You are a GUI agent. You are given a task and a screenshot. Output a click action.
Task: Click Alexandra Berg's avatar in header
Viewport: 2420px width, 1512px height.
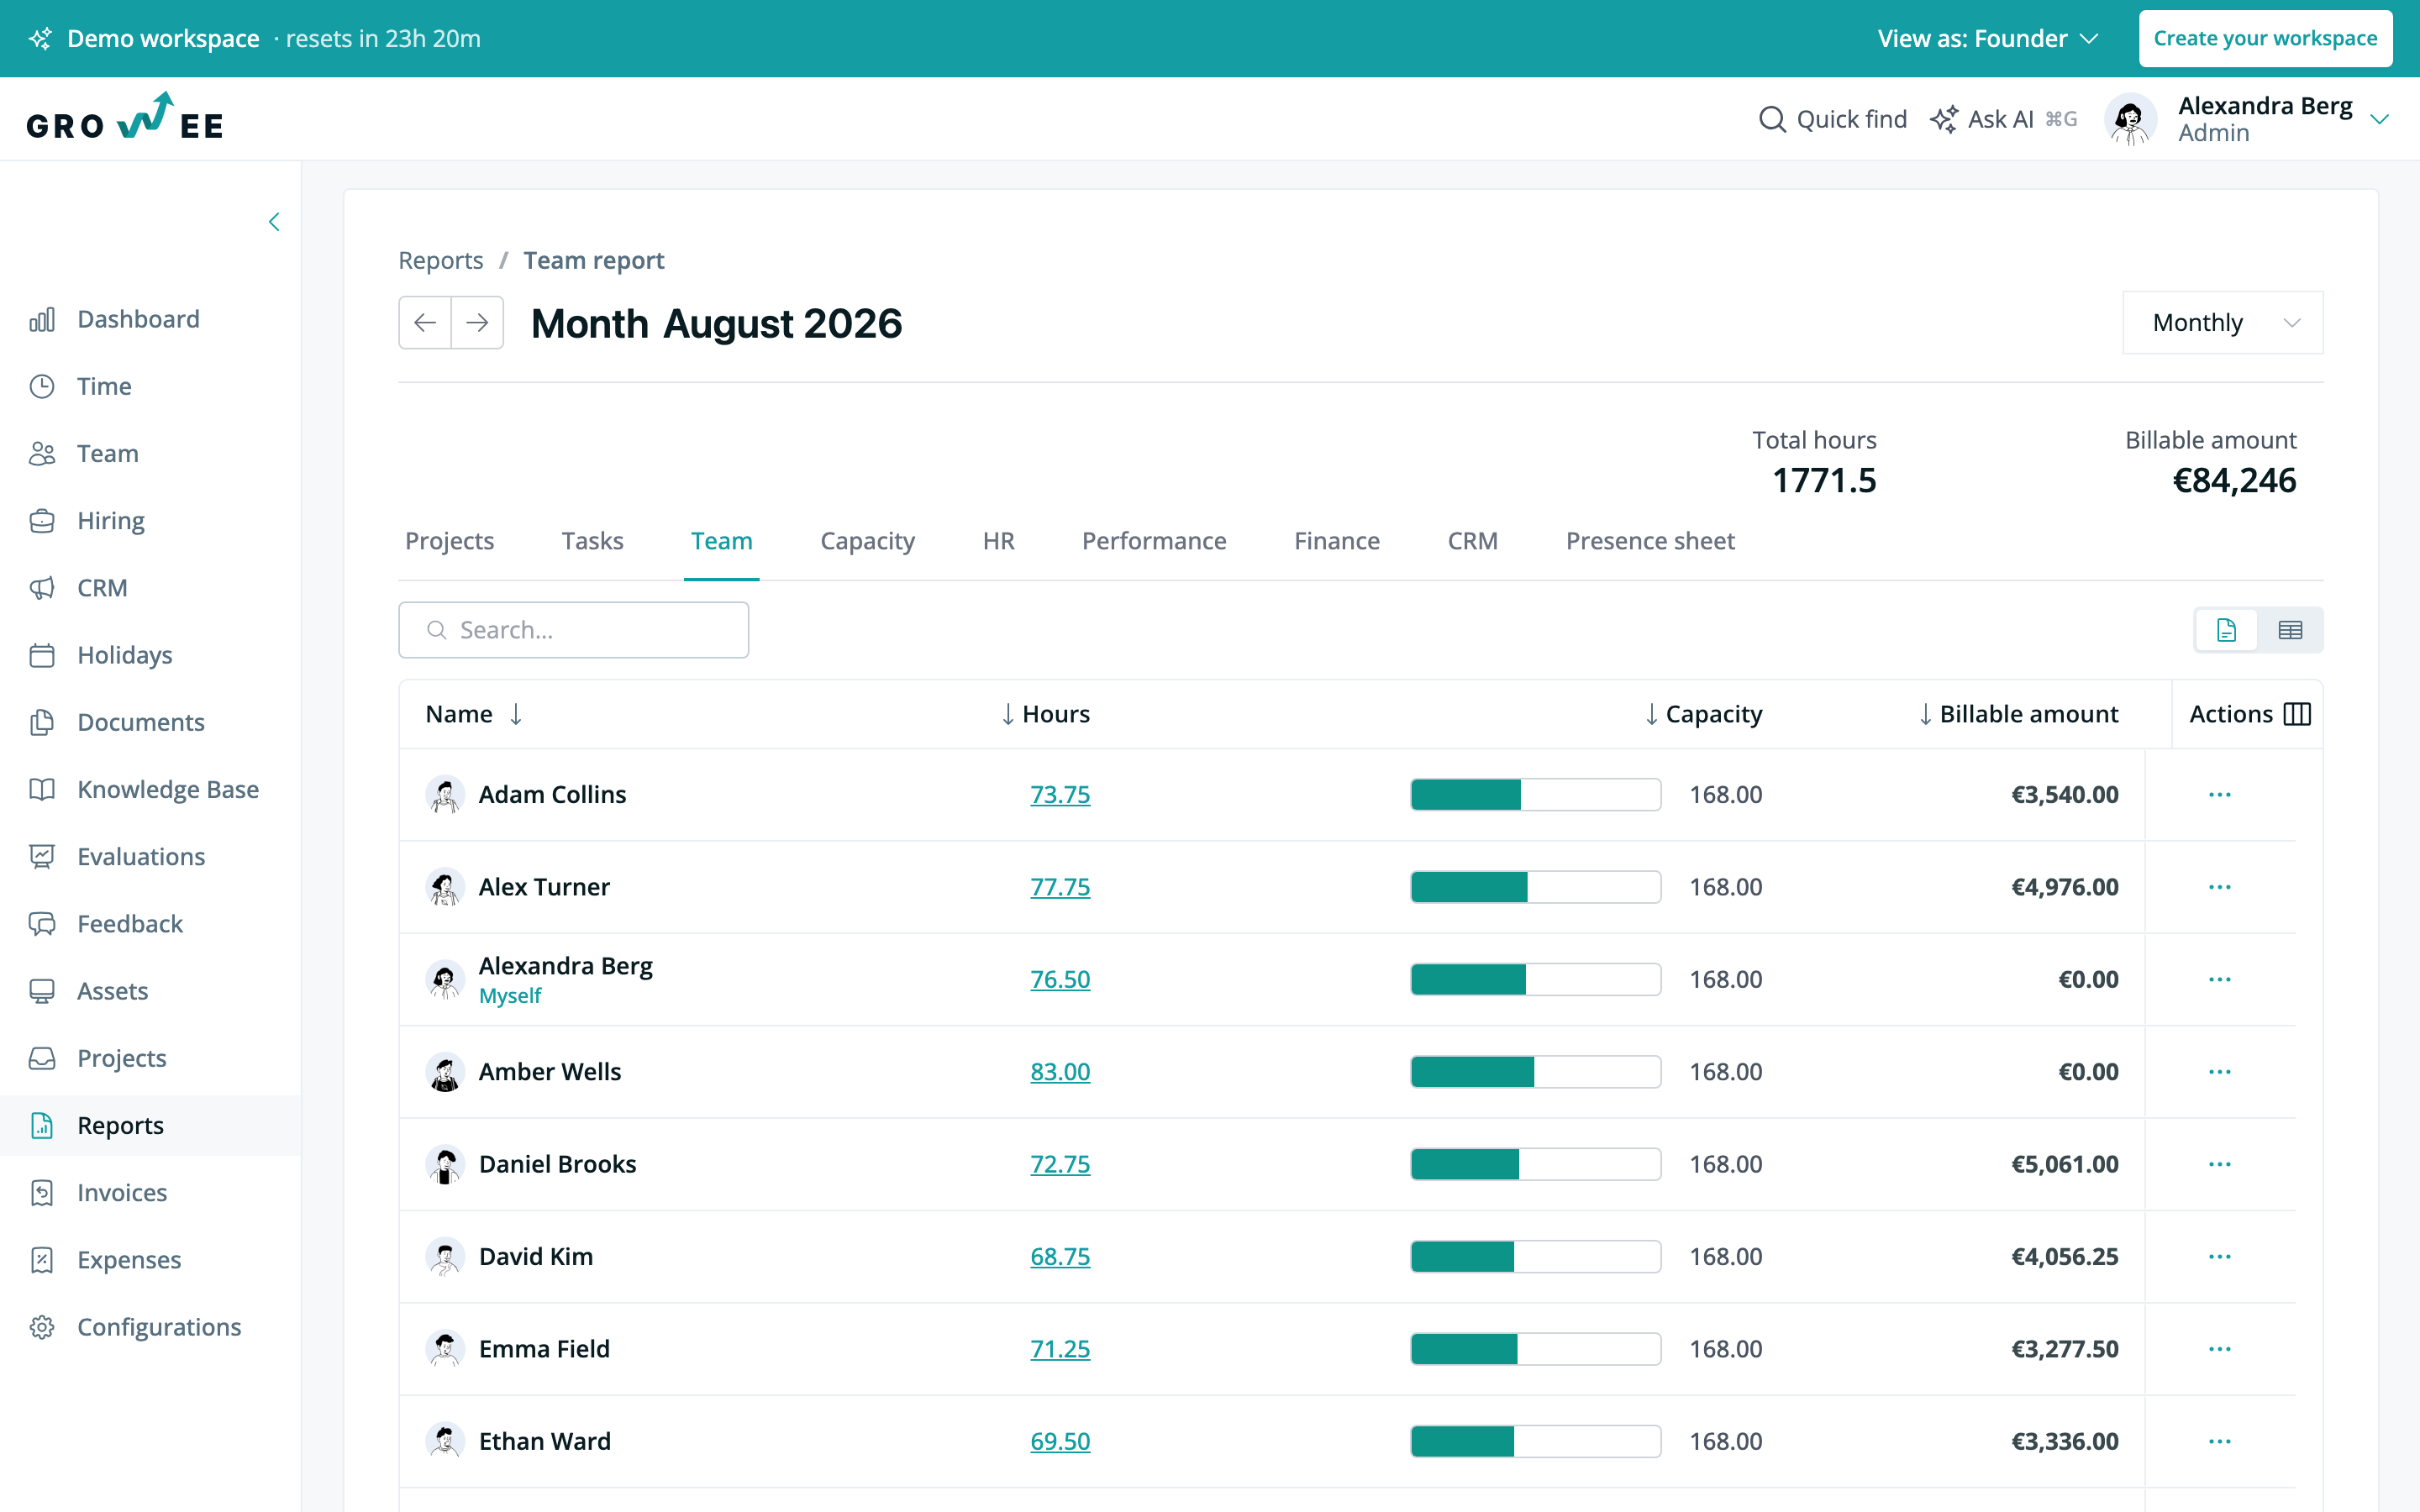click(2131, 119)
